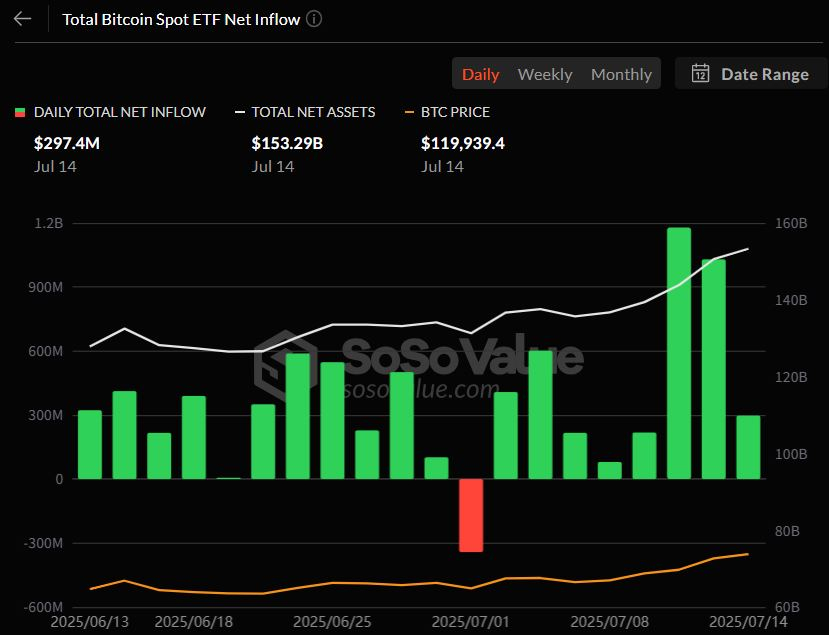
Task: Open the info tooltip beside the title
Action: 313,18
